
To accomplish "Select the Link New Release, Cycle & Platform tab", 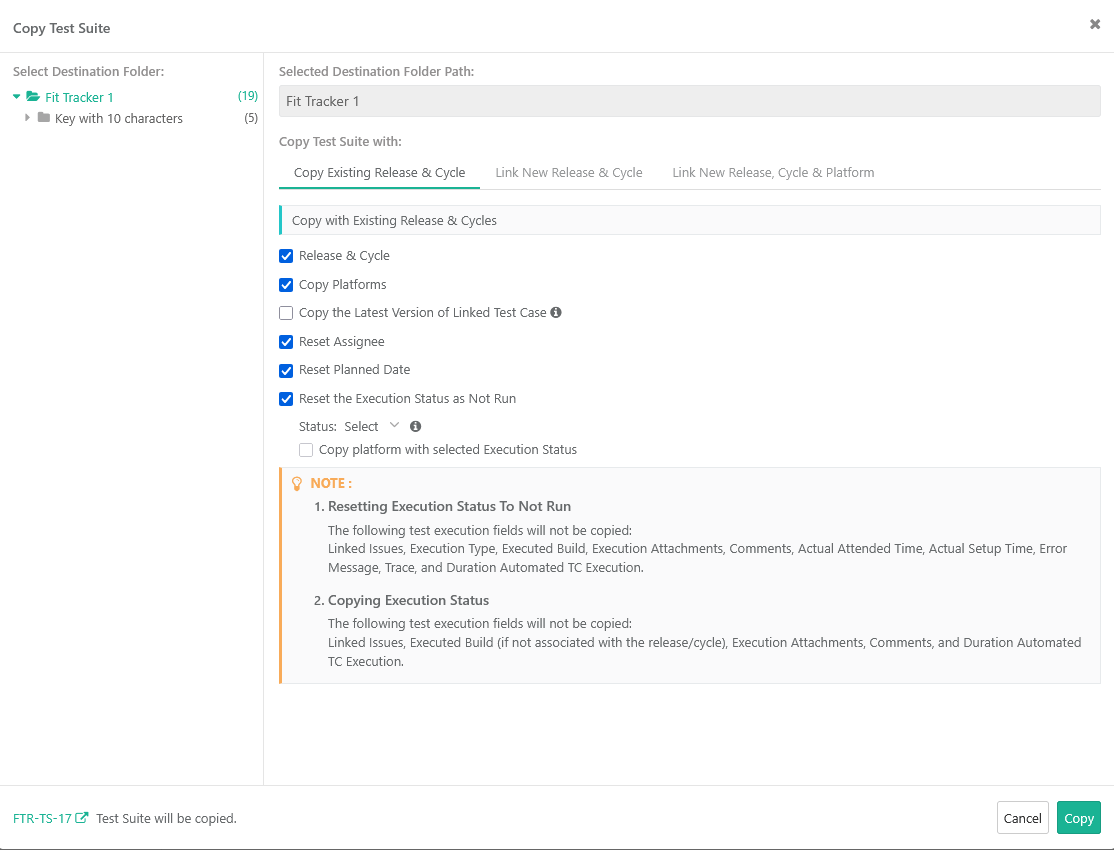I will 772,172.
